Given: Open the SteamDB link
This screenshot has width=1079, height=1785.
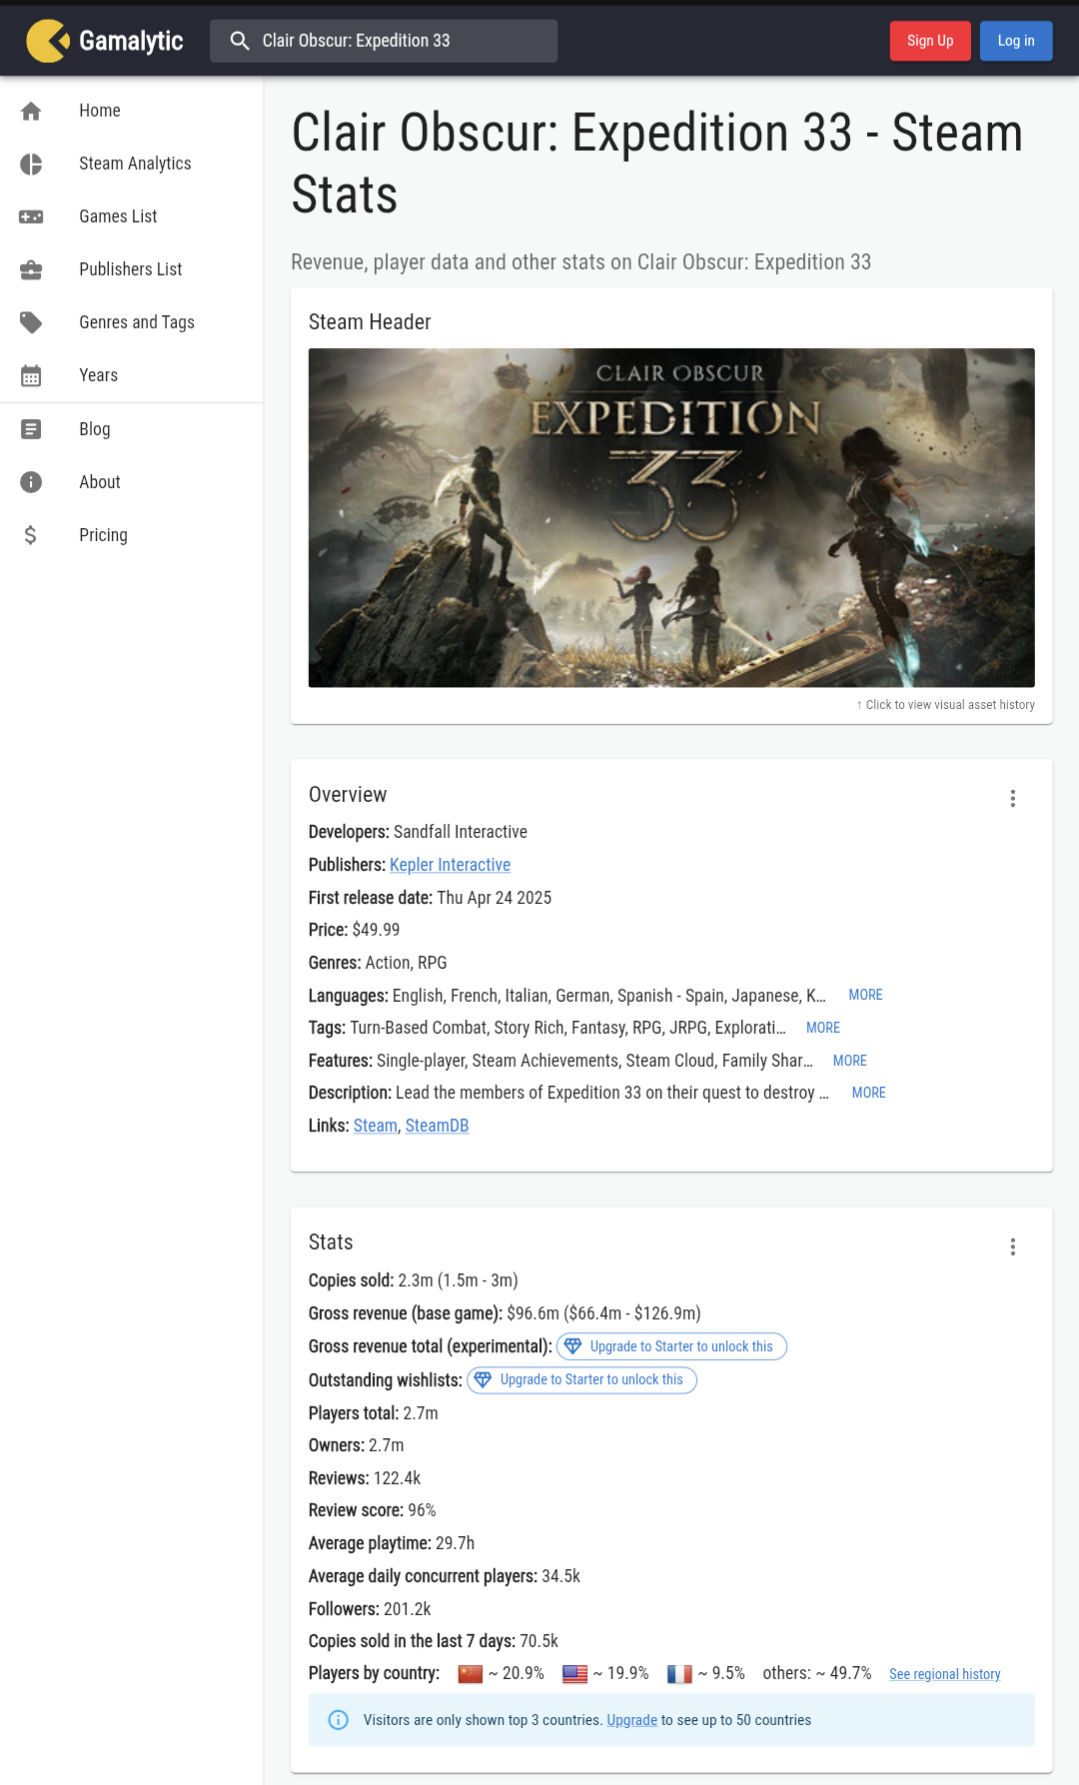Looking at the screenshot, I should pyautogui.click(x=437, y=1126).
